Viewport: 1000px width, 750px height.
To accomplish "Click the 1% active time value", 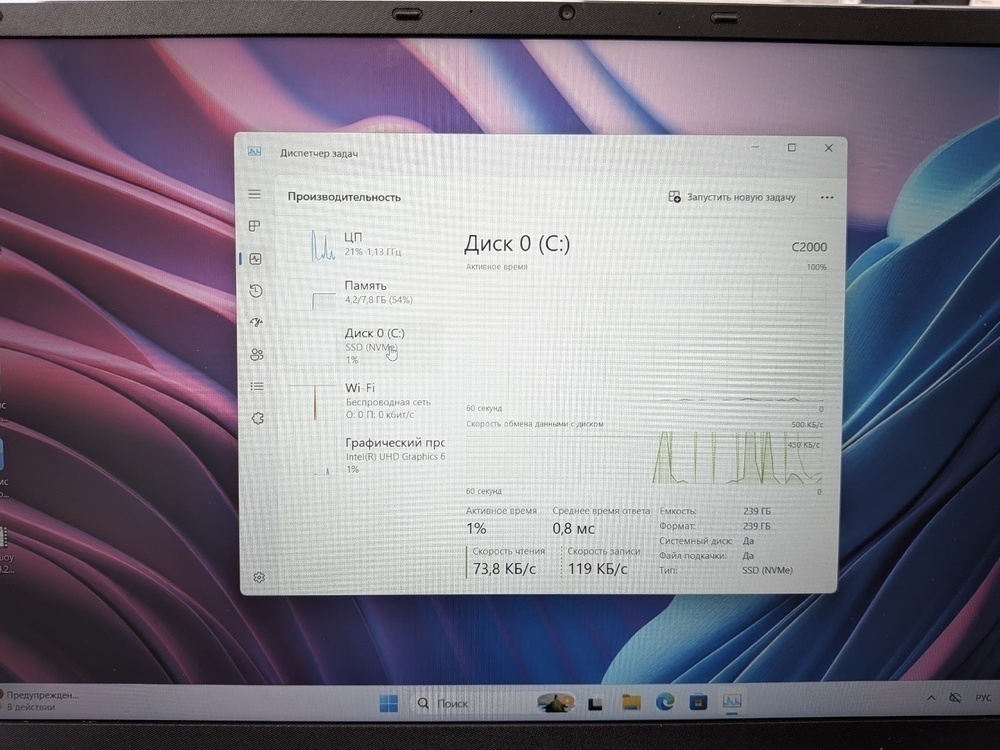I will [476, 528].
